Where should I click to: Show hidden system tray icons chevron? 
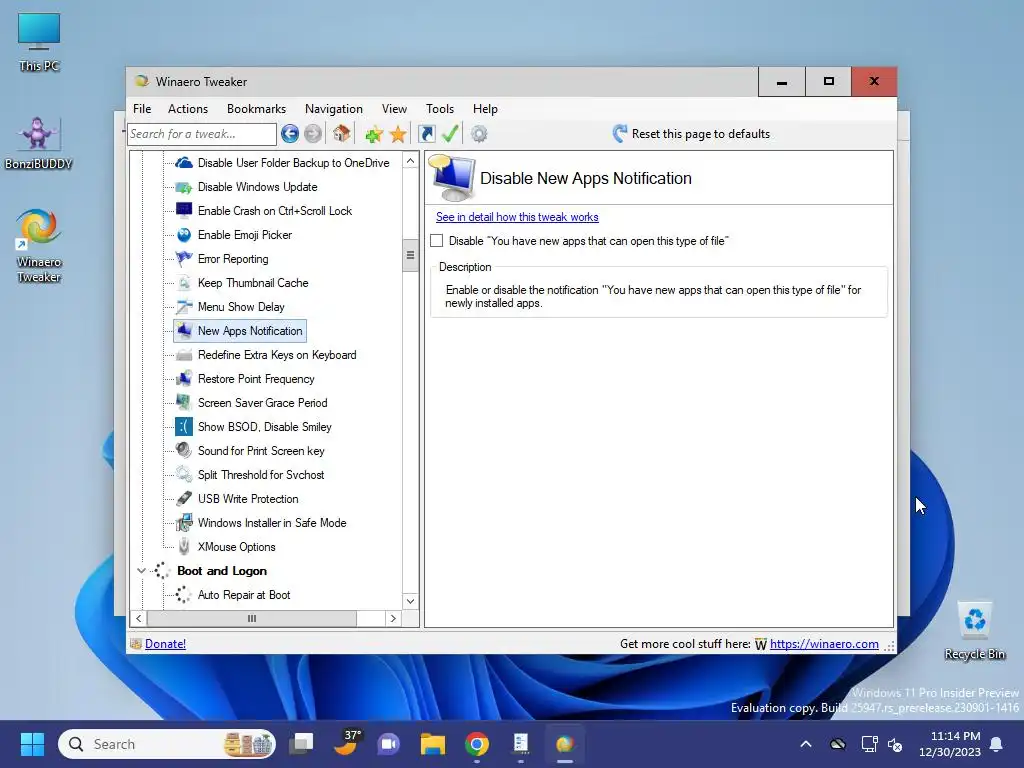806,744
